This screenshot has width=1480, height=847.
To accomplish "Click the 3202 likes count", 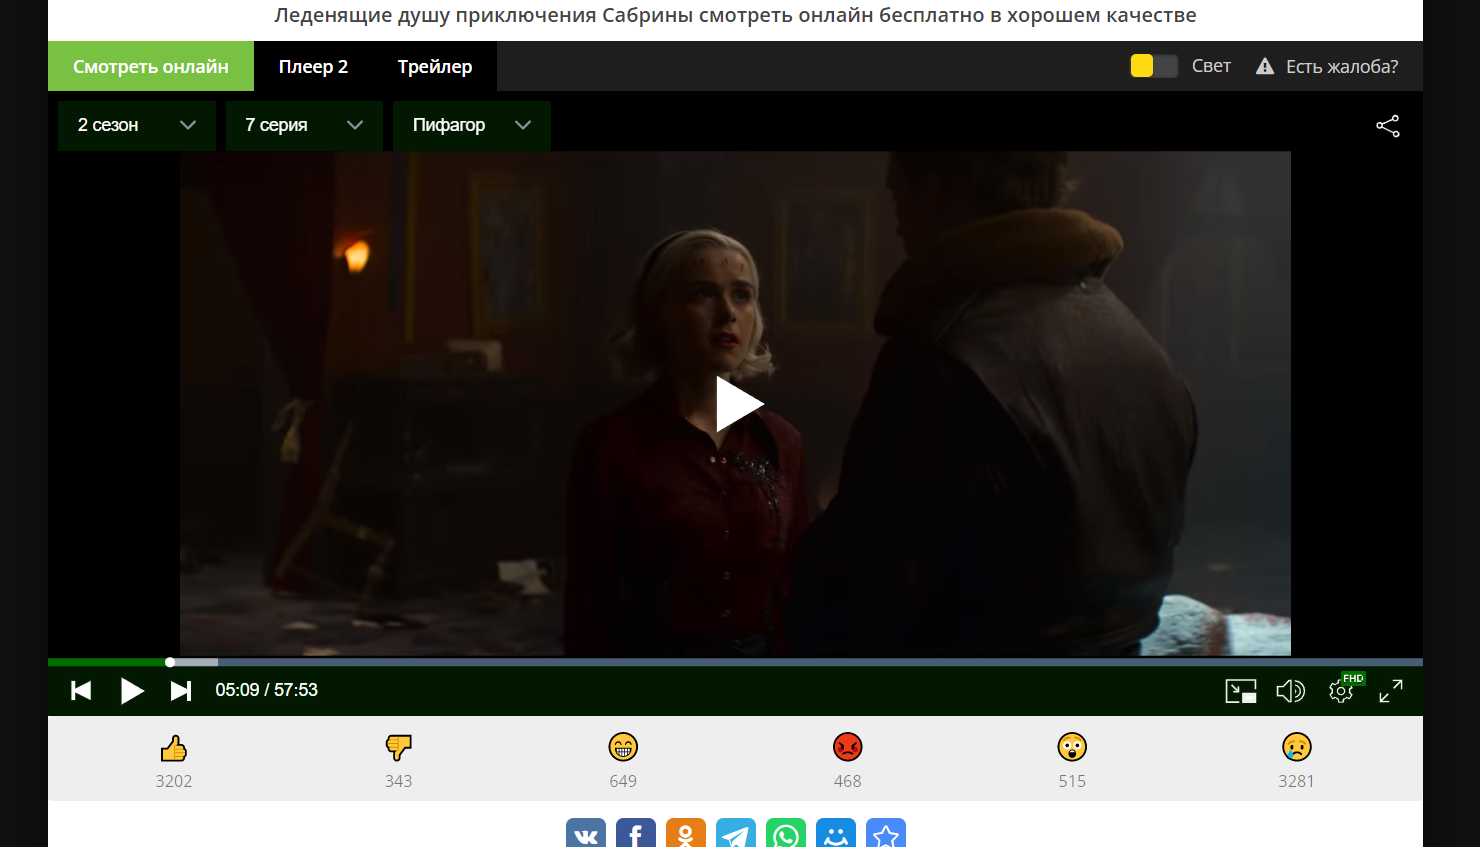I will click(174, 781).
